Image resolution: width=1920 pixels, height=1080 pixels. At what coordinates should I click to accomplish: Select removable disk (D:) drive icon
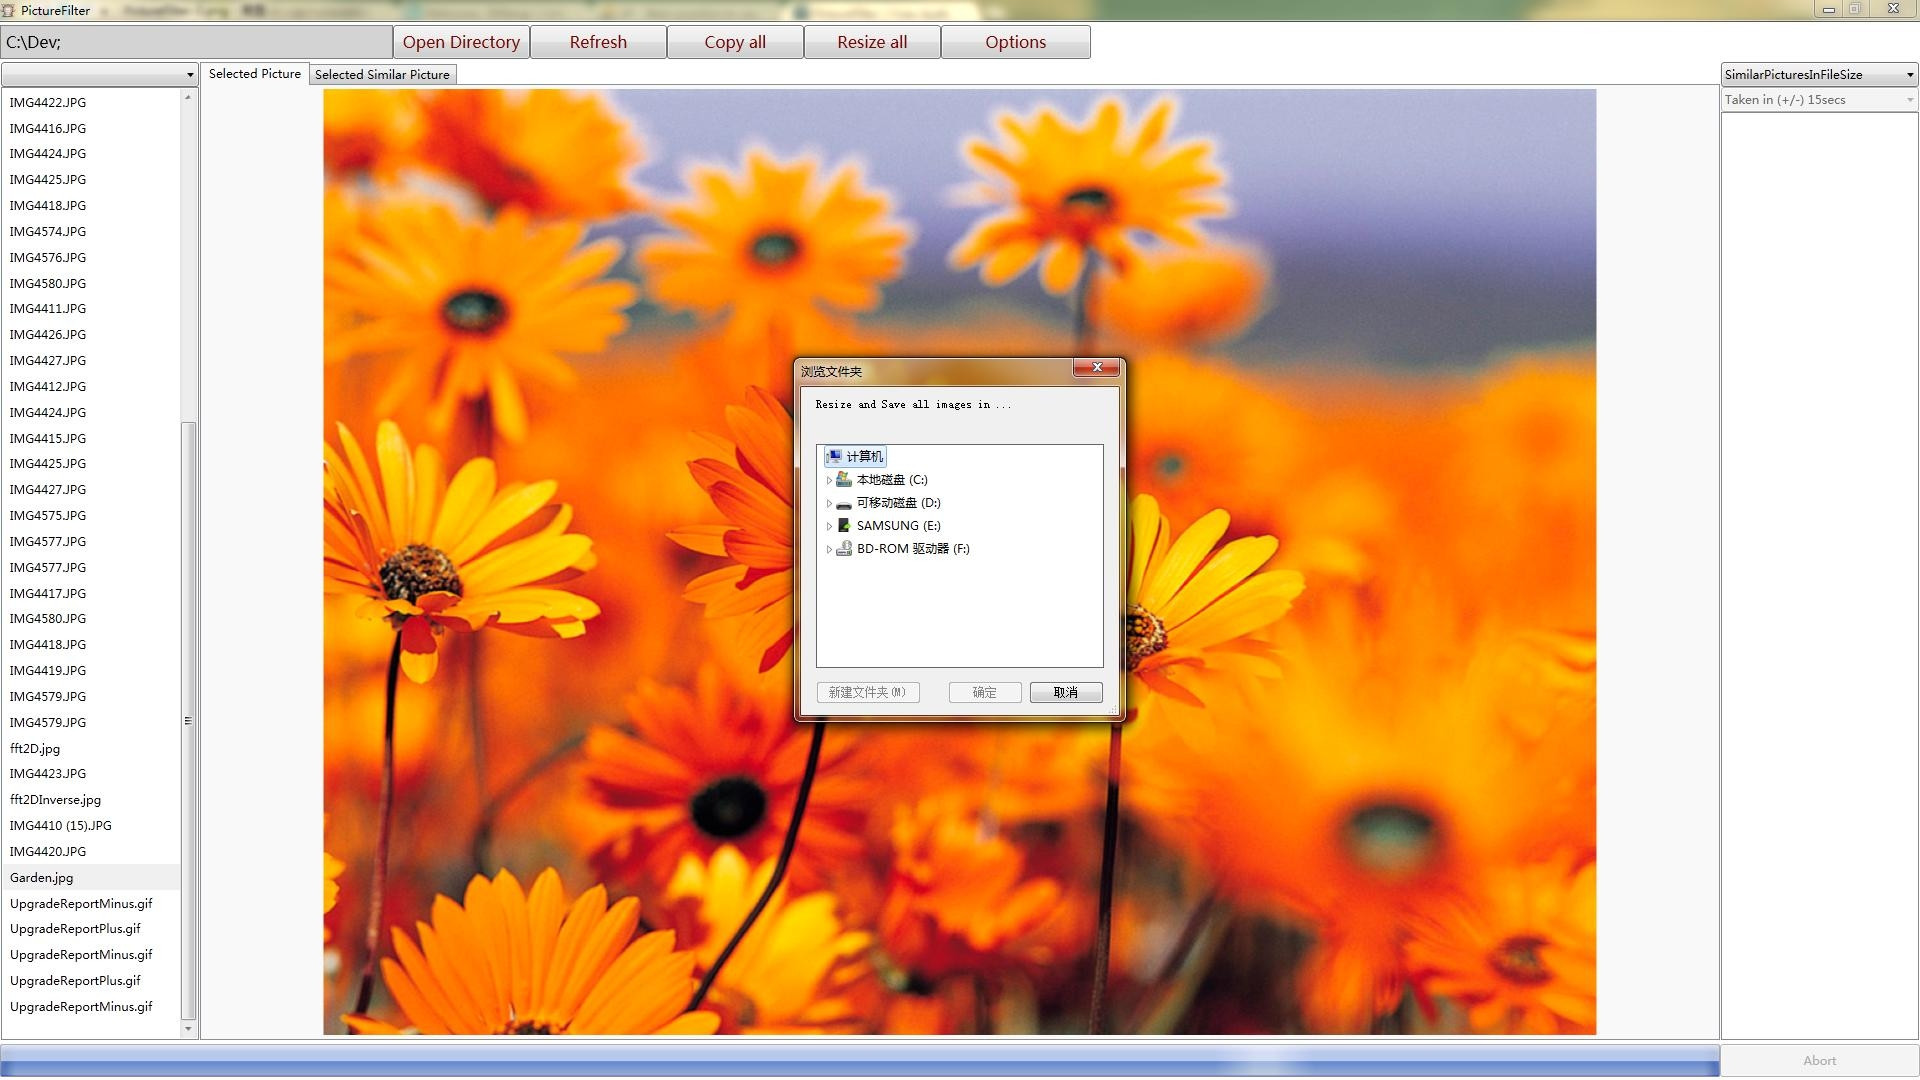pyautogui.click(x=844, y=504)
